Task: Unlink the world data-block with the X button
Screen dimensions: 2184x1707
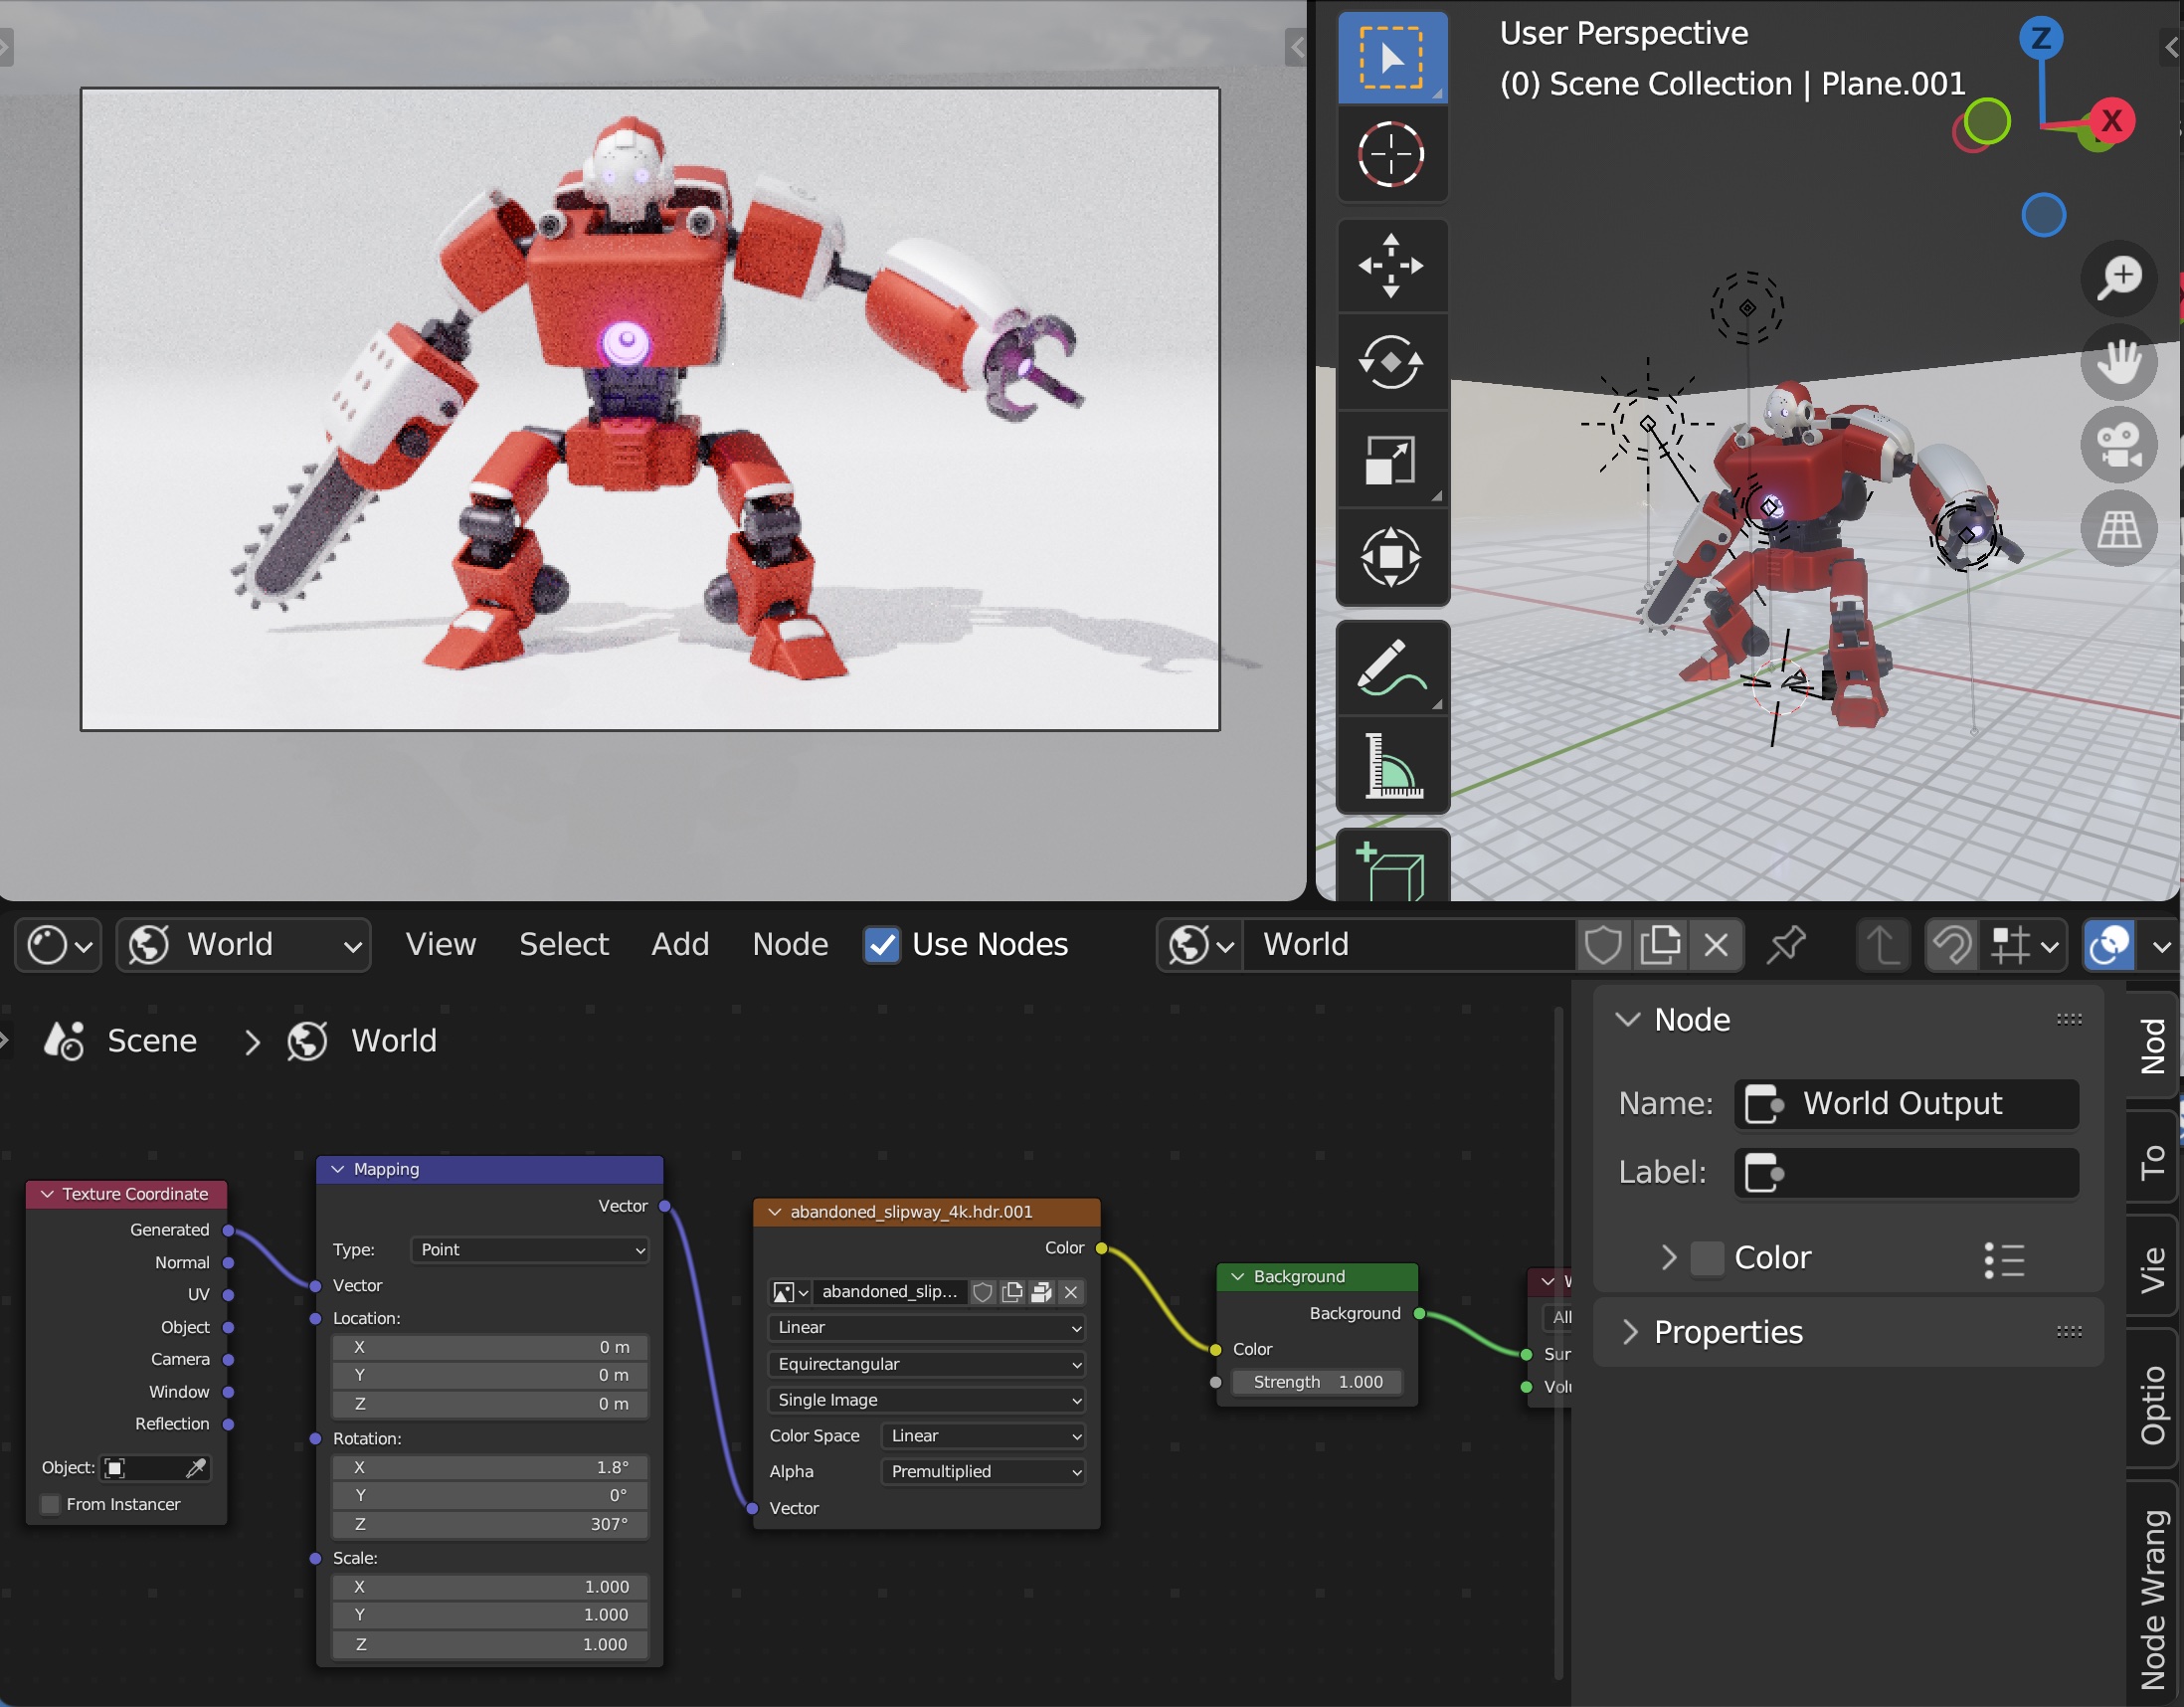Action: [x=1716, y=945]
